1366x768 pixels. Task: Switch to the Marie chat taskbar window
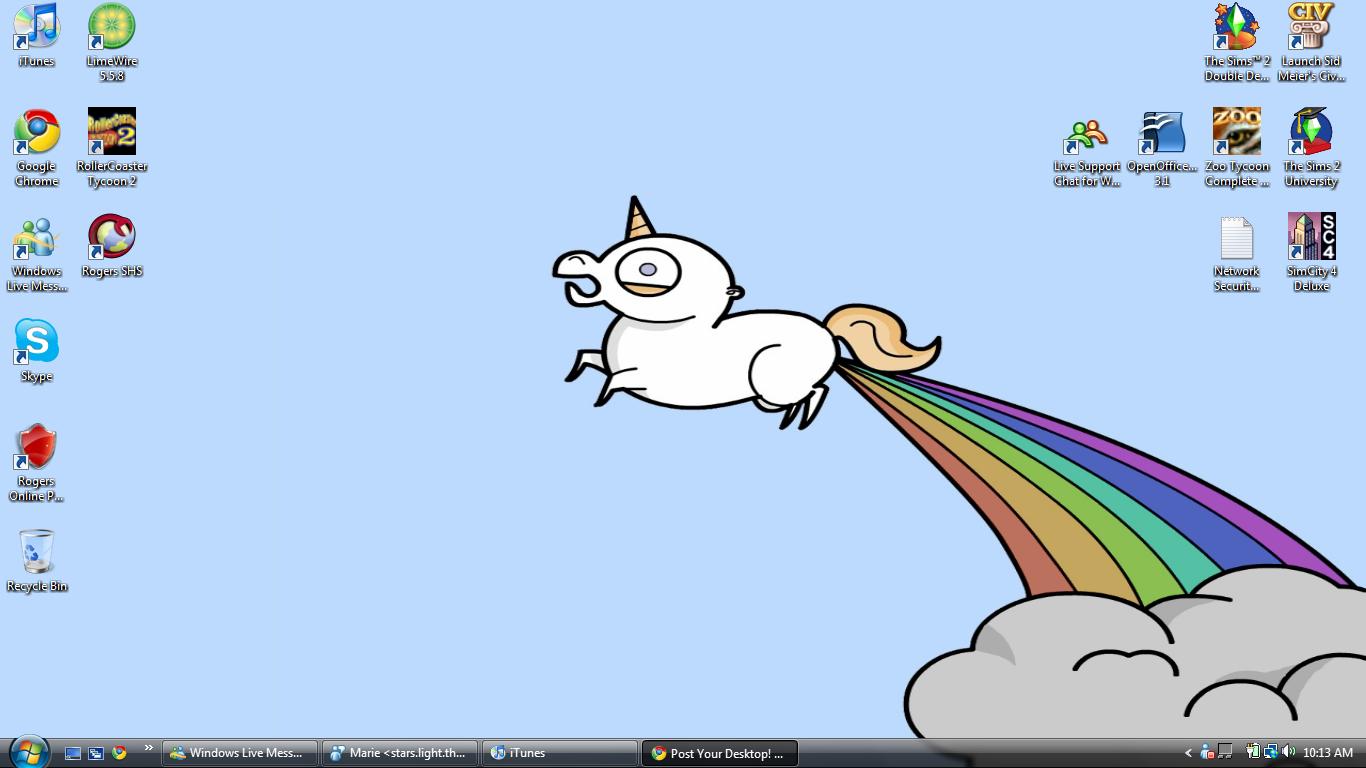[x=400, y=753]
